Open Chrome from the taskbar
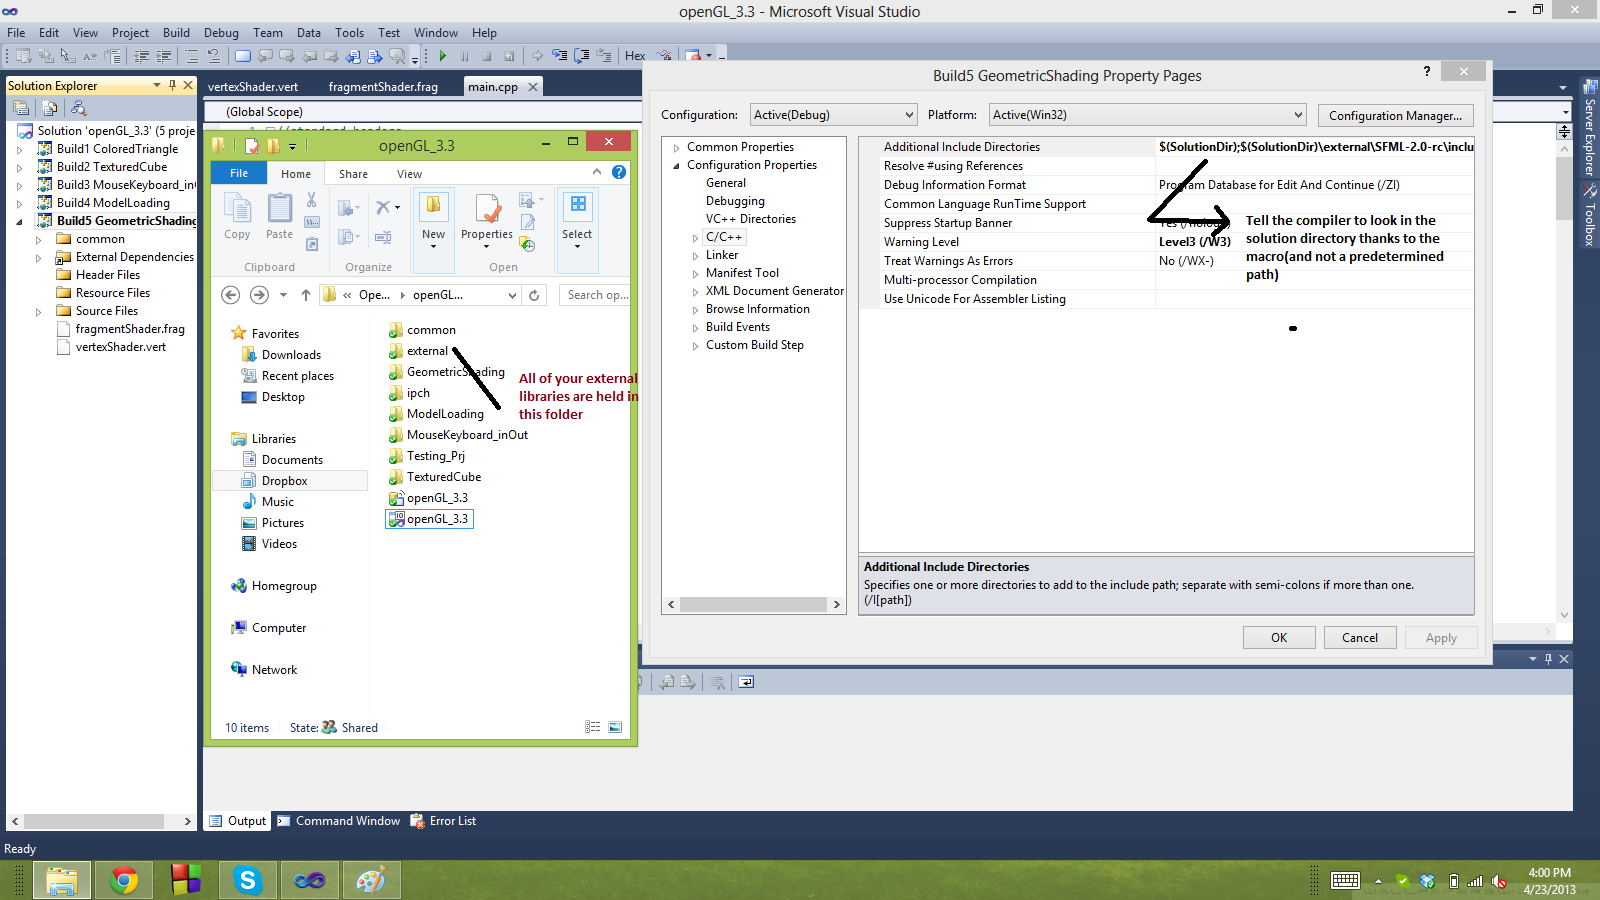 [124, 880]
